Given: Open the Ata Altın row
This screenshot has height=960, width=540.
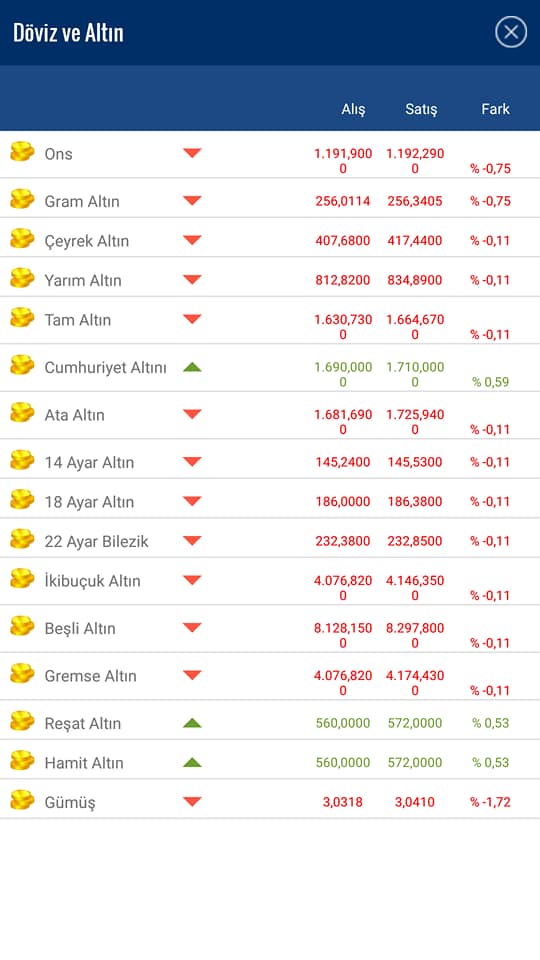Looking at the screenshot, I should click(270, 415).
